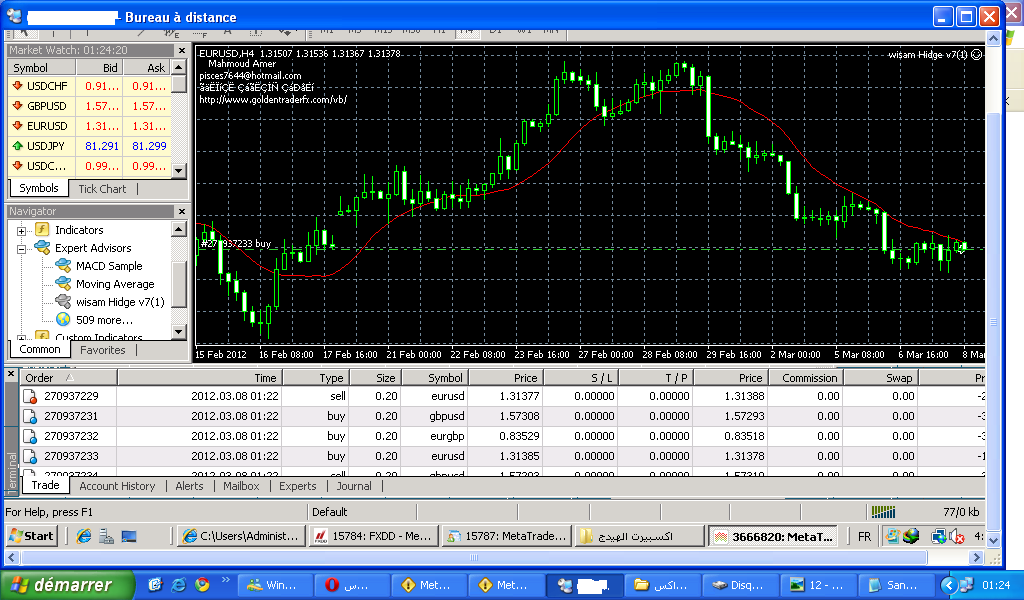Screen dimensions: 1024x600
Task: Switch to 15787: MetaTrader taskbar window
Action: click(507, 536)
